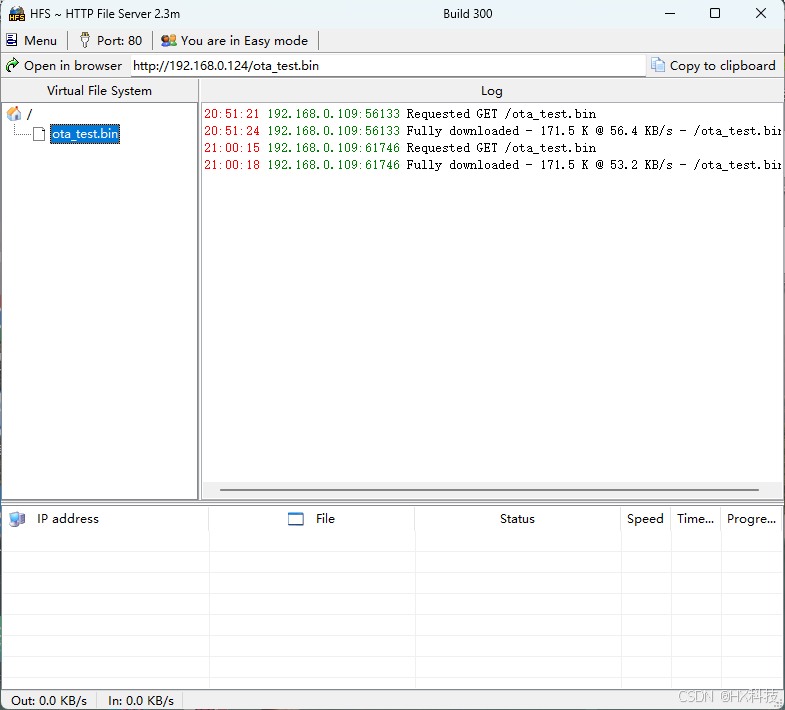Click the Easy mode users icon
The width and height of the screenshot is (785, 710).
(x=169, y=40)
